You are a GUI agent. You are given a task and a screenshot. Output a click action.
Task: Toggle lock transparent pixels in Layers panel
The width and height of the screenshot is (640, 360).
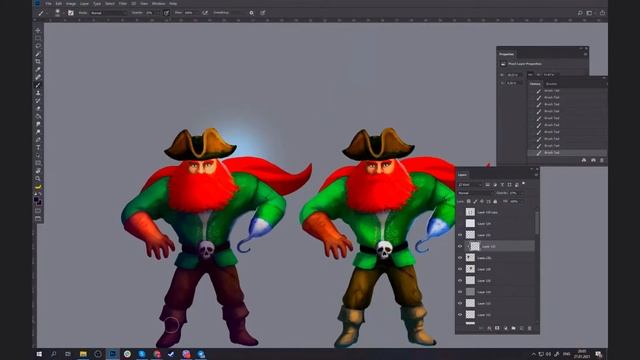point(469,201)
